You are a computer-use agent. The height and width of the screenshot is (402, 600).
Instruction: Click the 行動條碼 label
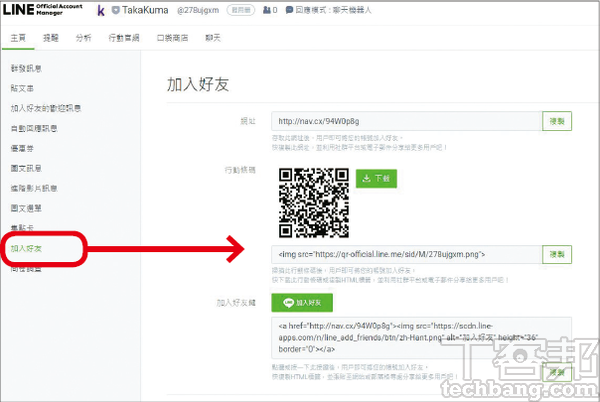[x=240, y=170]
